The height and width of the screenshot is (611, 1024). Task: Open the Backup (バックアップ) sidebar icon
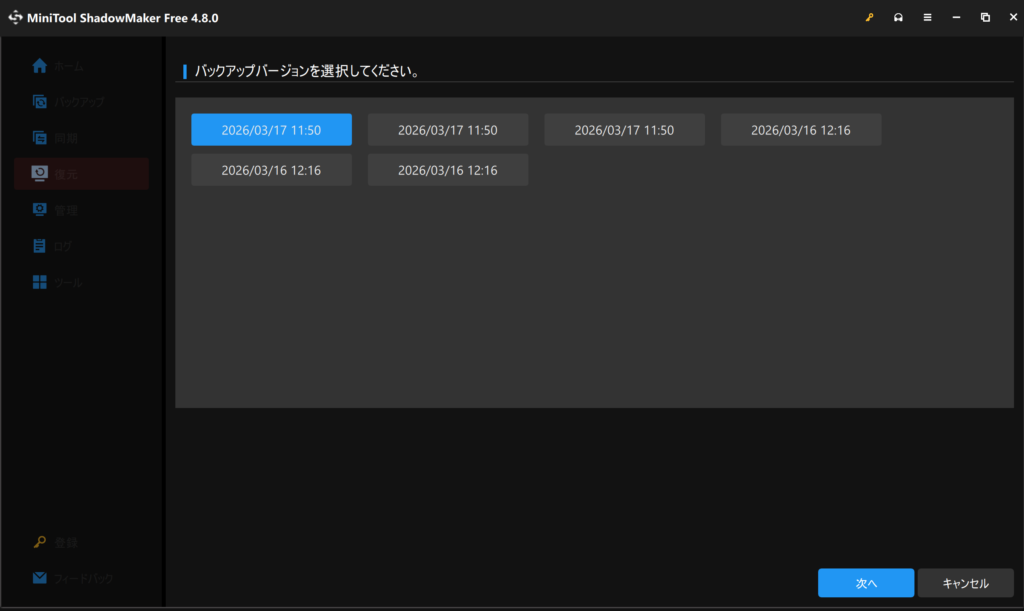(40, 102)
